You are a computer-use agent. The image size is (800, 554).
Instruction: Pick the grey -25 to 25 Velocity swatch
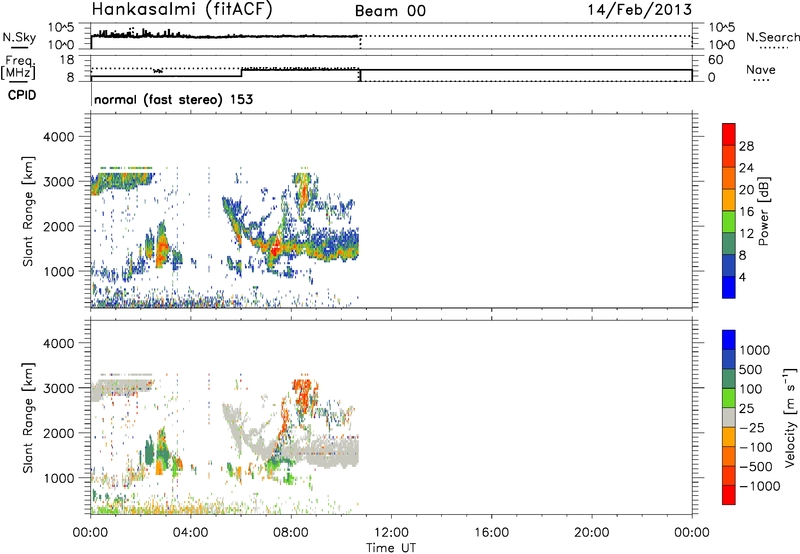[x=729, y=417]
